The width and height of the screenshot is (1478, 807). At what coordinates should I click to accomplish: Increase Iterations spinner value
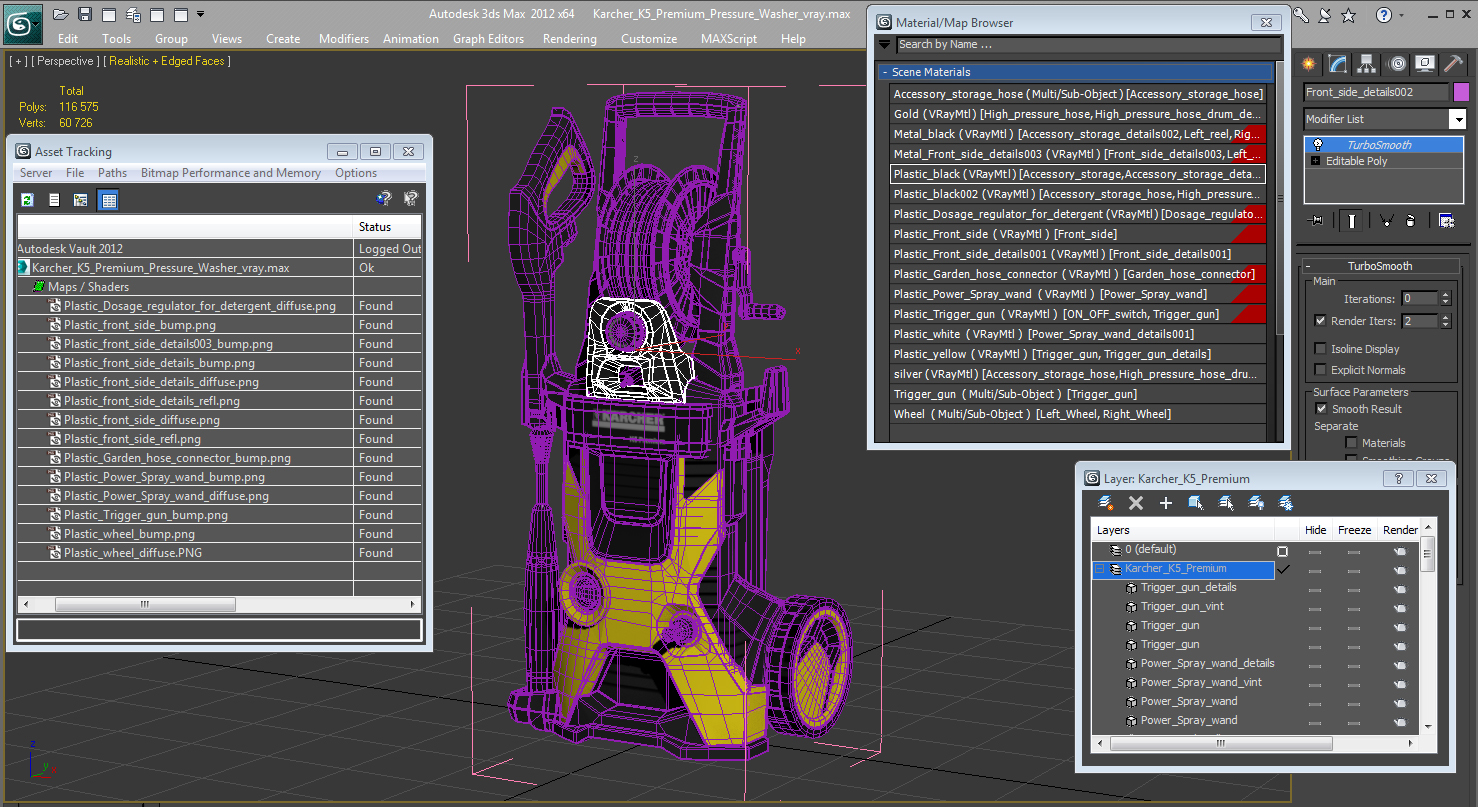pyautogui.click(x=1445, y=295)
